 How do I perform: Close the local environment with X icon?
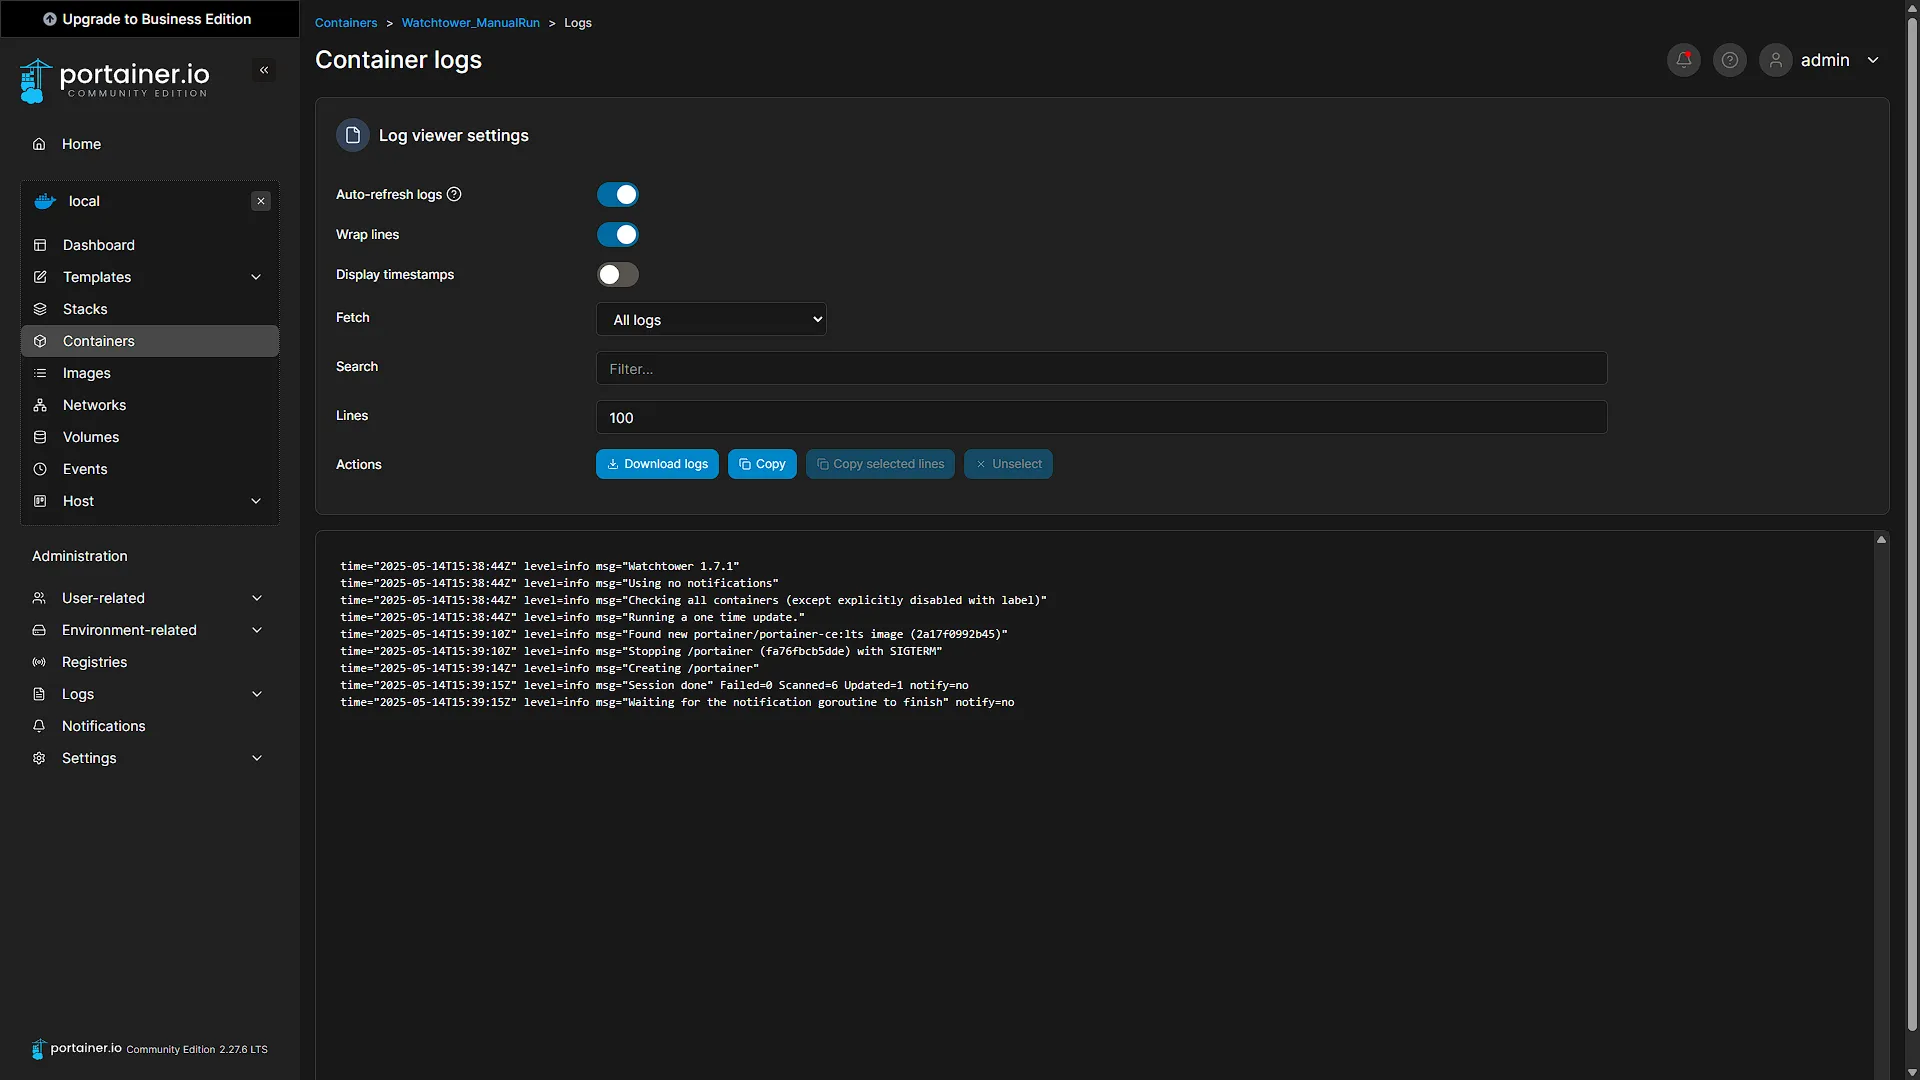click(261, 201)
